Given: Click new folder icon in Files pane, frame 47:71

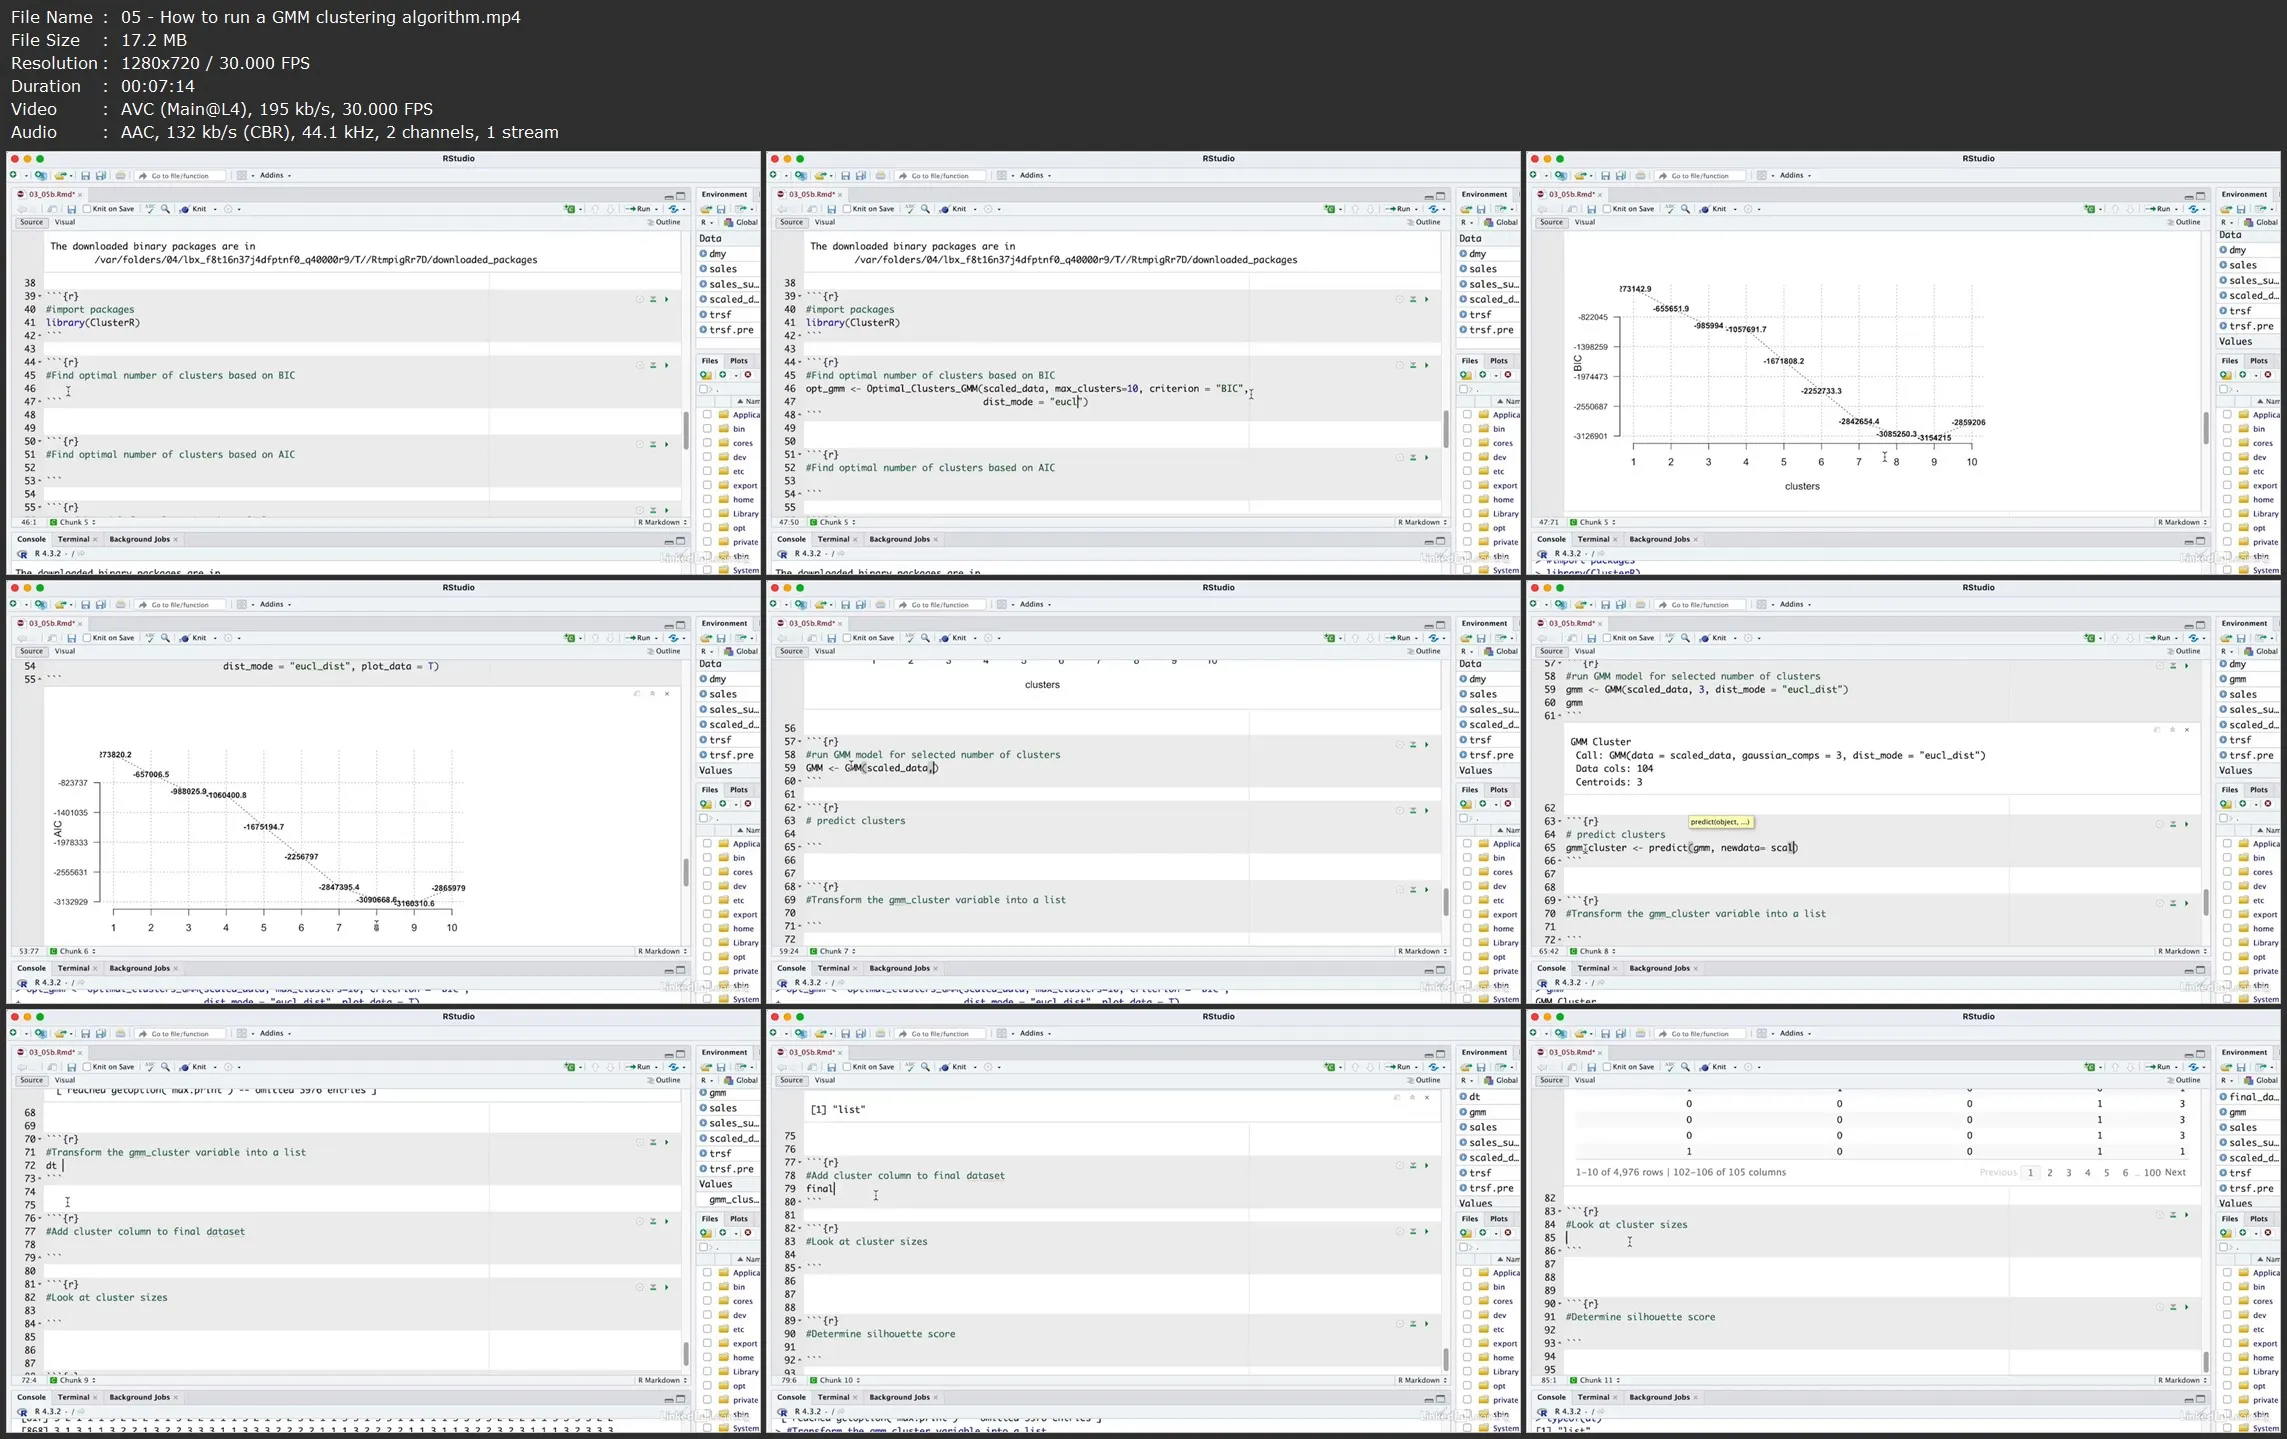Looking at the screenshot, I should [x=2226, y=375].
